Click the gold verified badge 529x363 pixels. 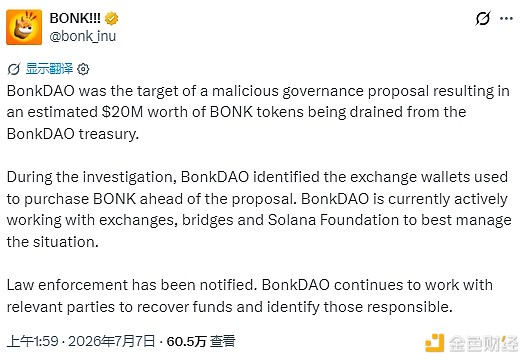(111, 18)
